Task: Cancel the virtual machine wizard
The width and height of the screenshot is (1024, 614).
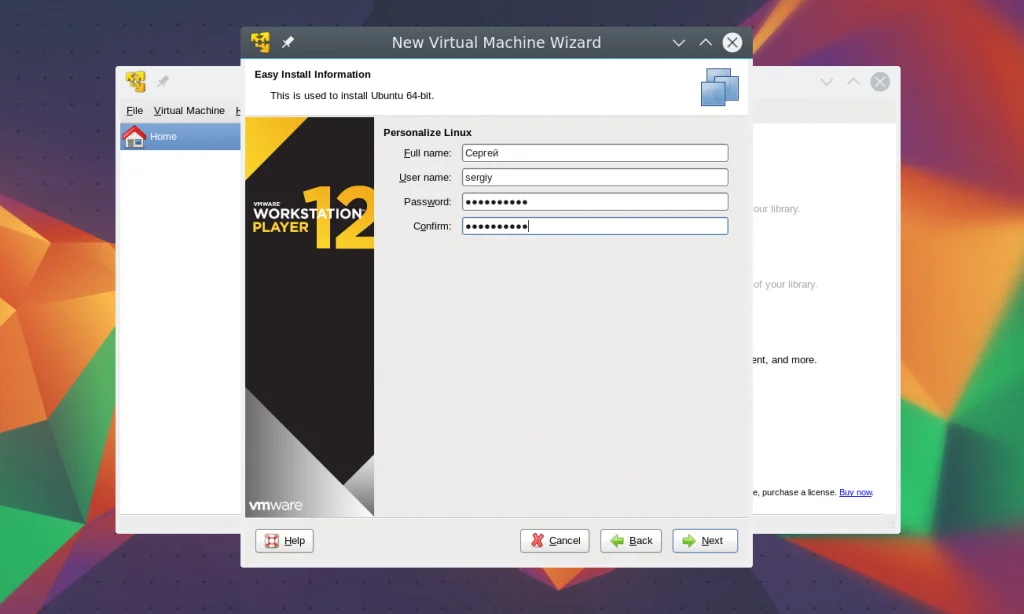Action: (x=555, y=541)
